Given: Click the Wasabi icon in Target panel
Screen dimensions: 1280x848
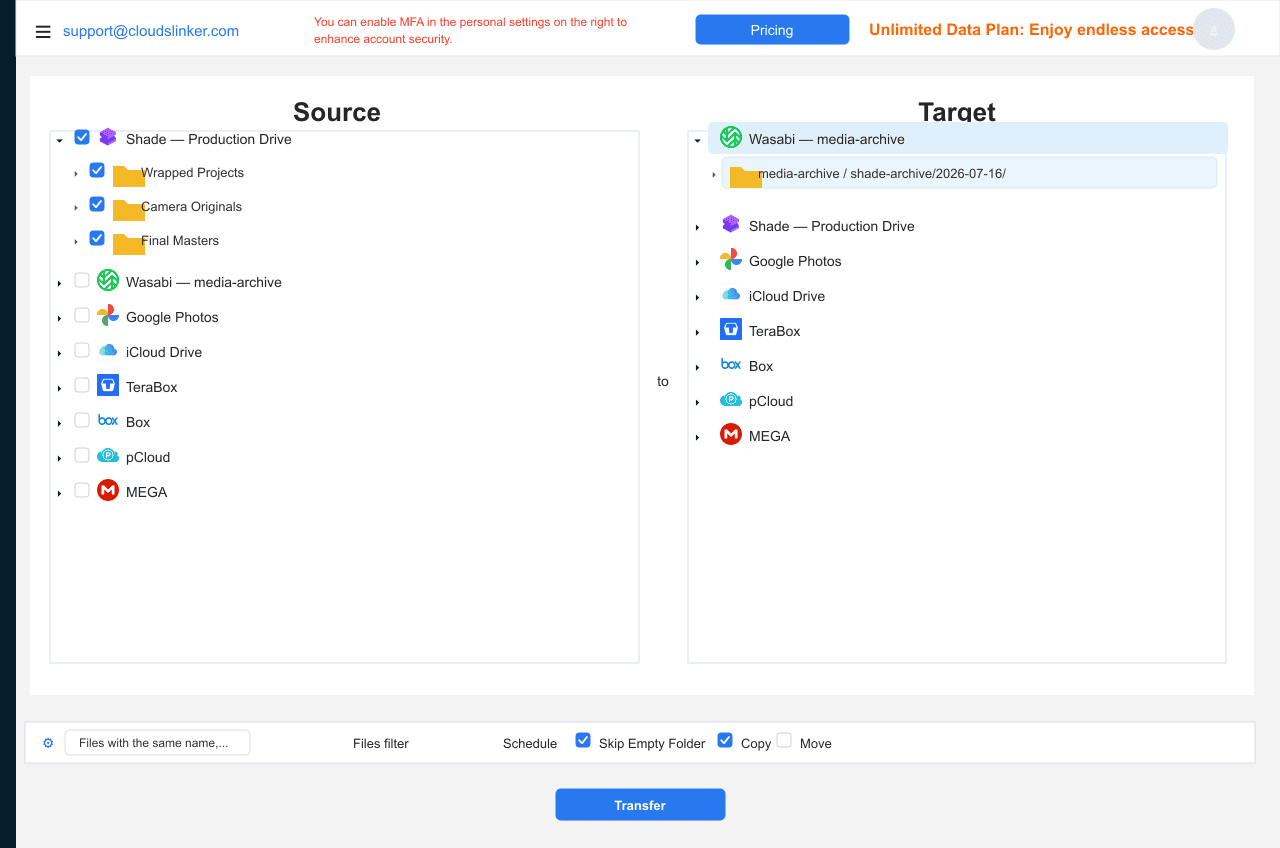Looking at the screenshot, I should tap(731, 137).
